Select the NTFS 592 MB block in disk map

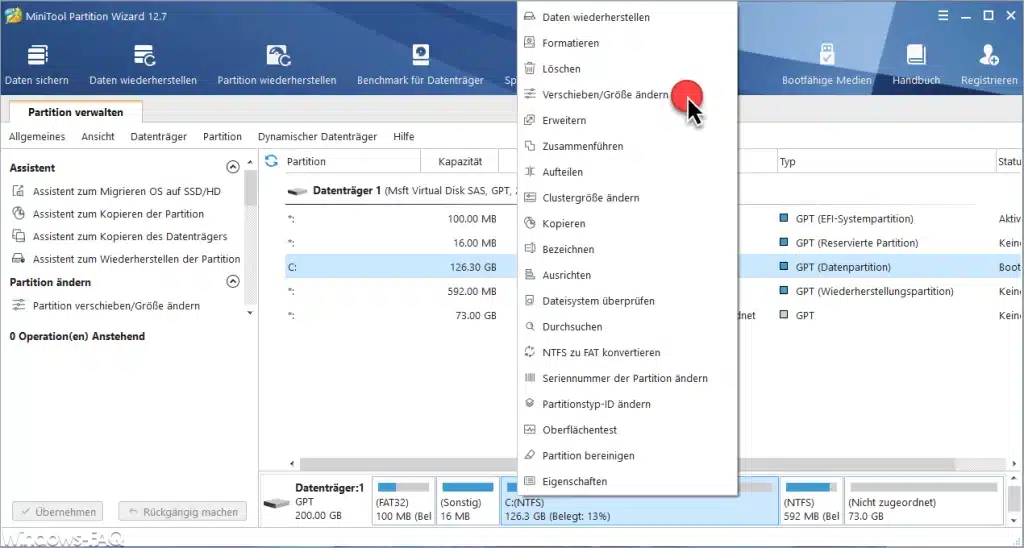coord(810,501)
